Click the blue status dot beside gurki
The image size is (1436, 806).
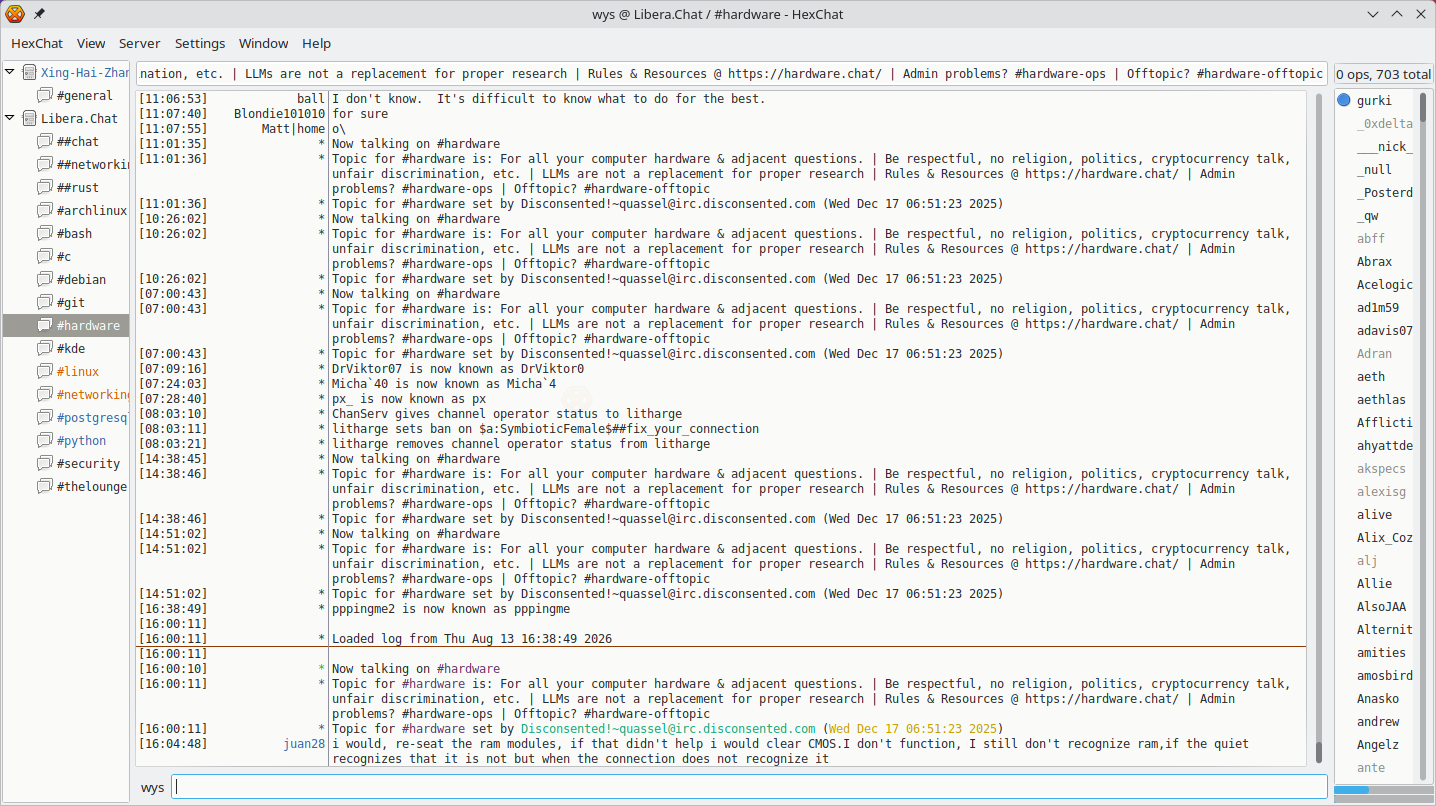tap(1344, 100)
